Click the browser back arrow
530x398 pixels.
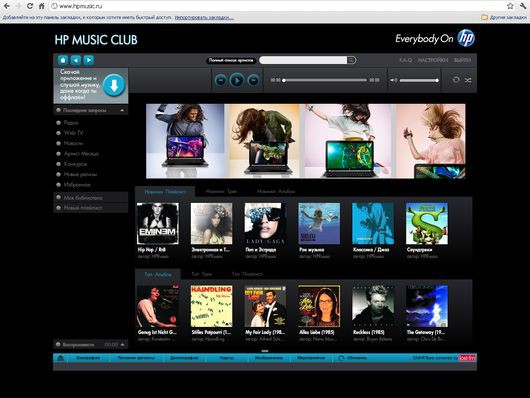pos(7,6)
